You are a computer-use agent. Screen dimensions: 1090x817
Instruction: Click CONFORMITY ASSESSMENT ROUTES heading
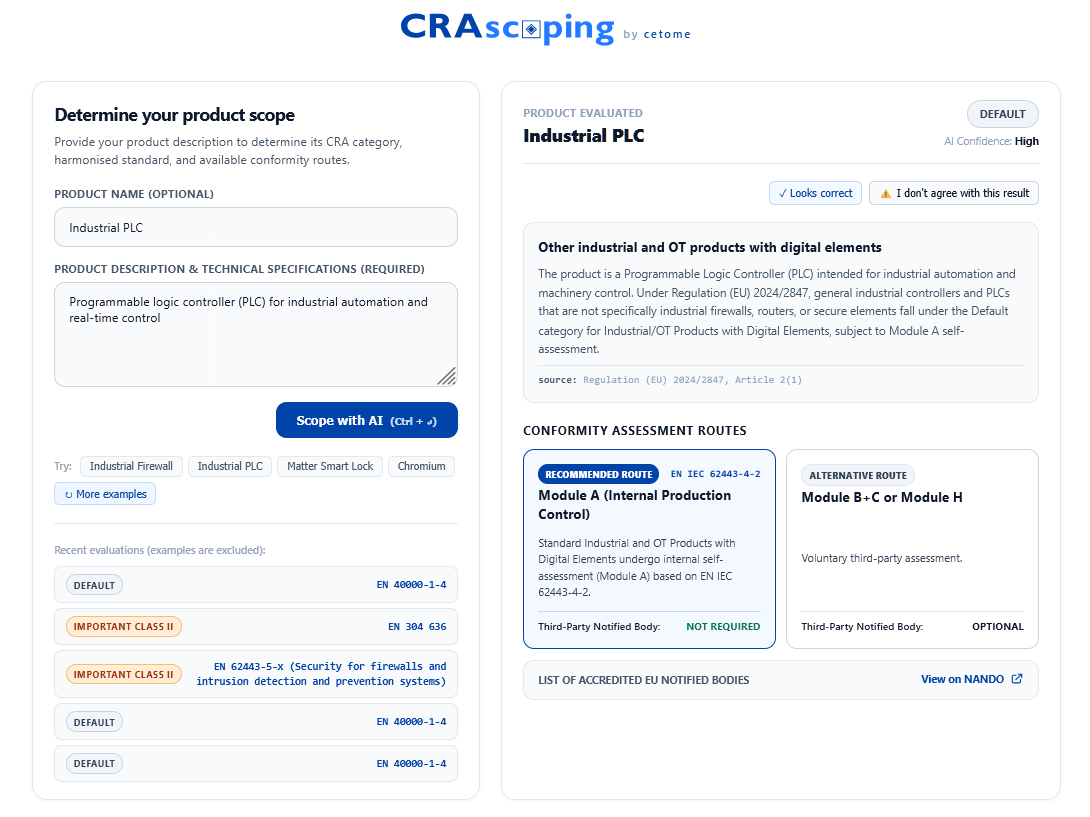[635, 430]
